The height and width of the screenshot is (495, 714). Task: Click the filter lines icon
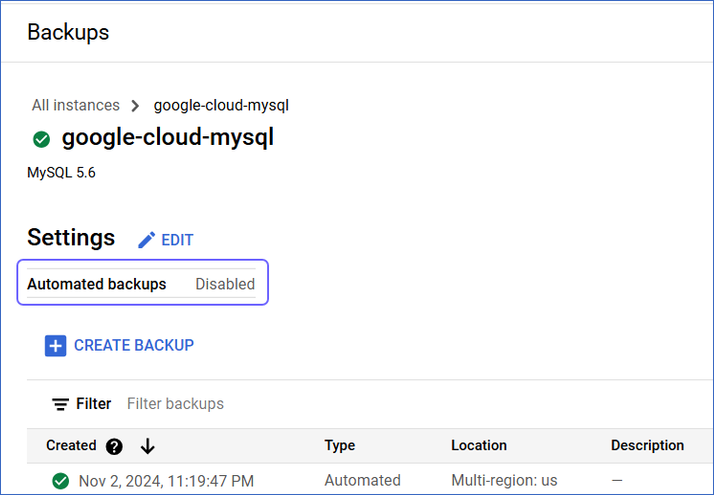coord(60,404)
